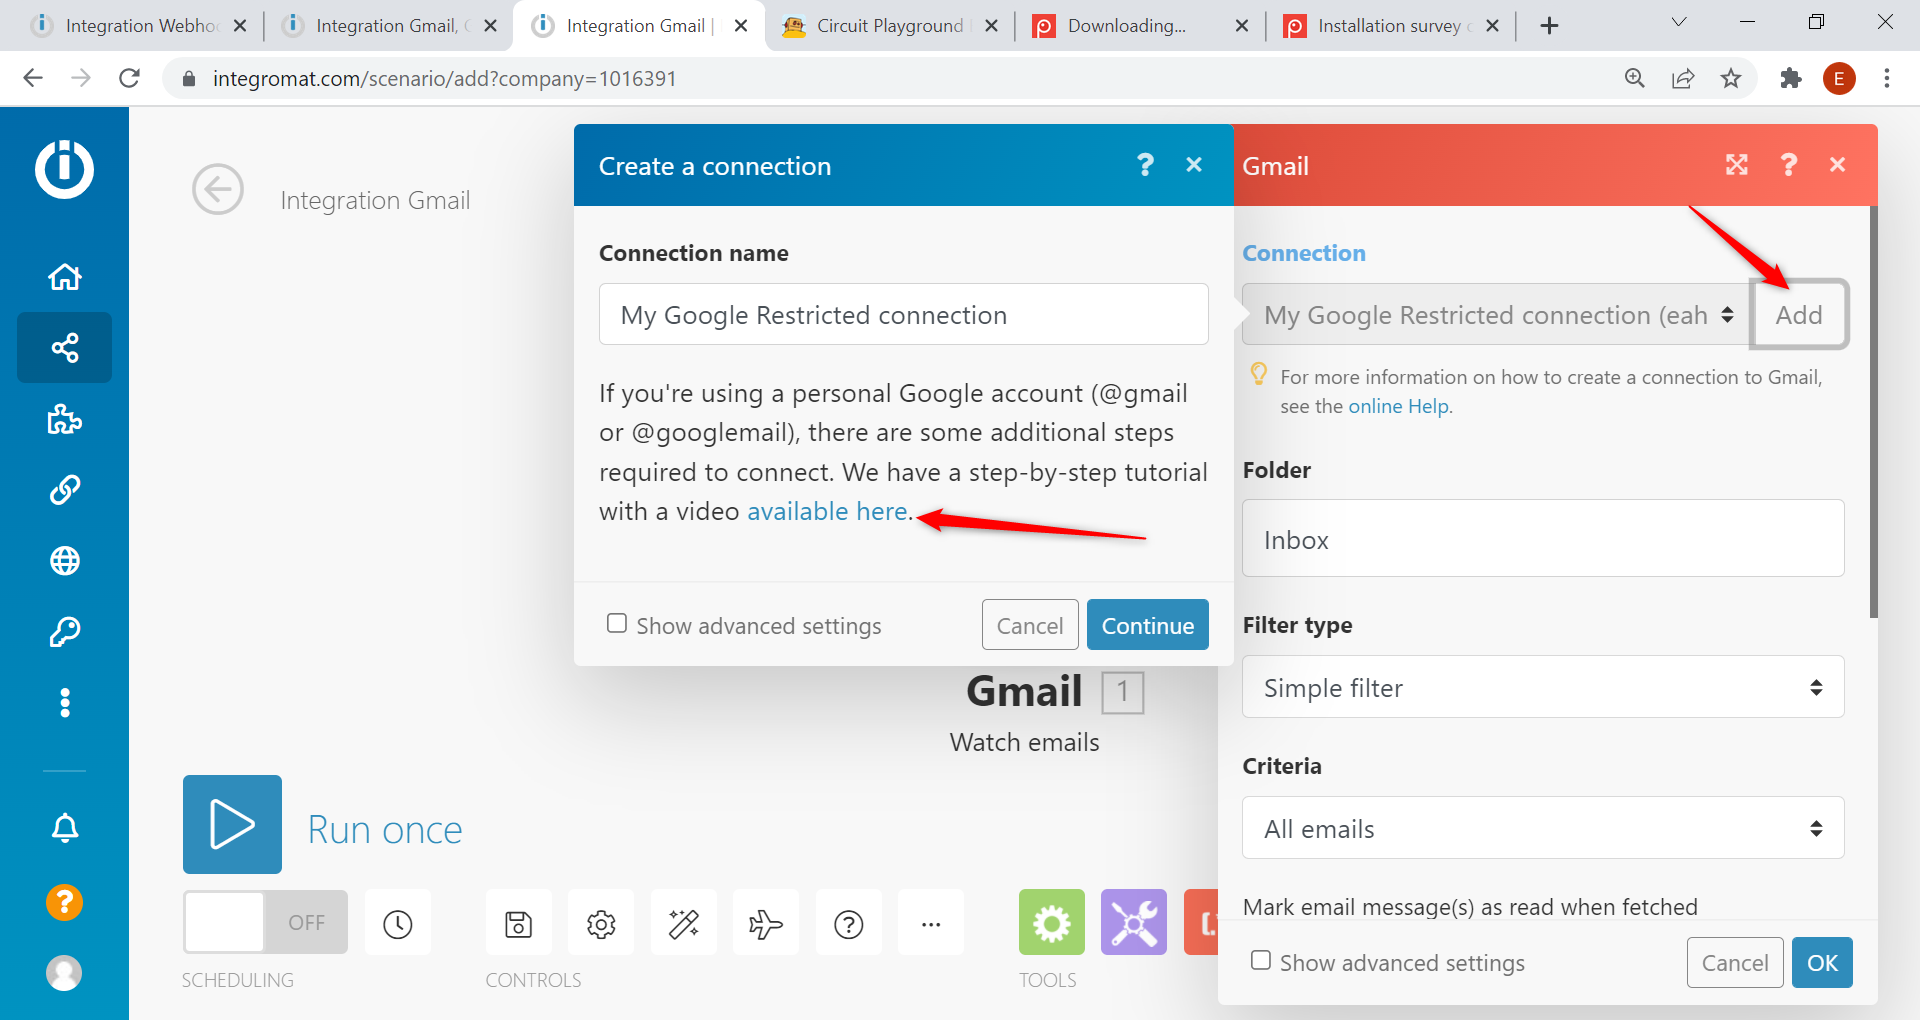Cancel the Create a connection dialog
1920x1020 pixels.
coord(1030,625)
